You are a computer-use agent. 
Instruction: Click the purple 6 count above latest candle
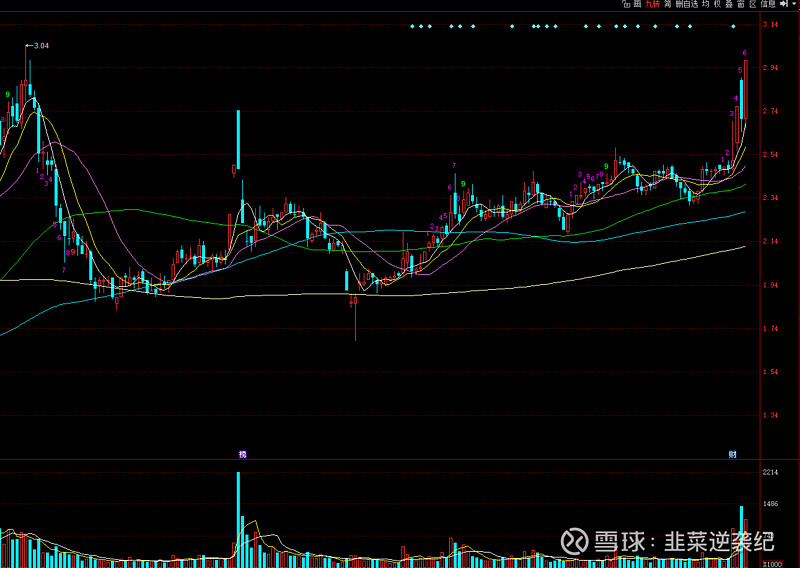[x=744, y=53]
